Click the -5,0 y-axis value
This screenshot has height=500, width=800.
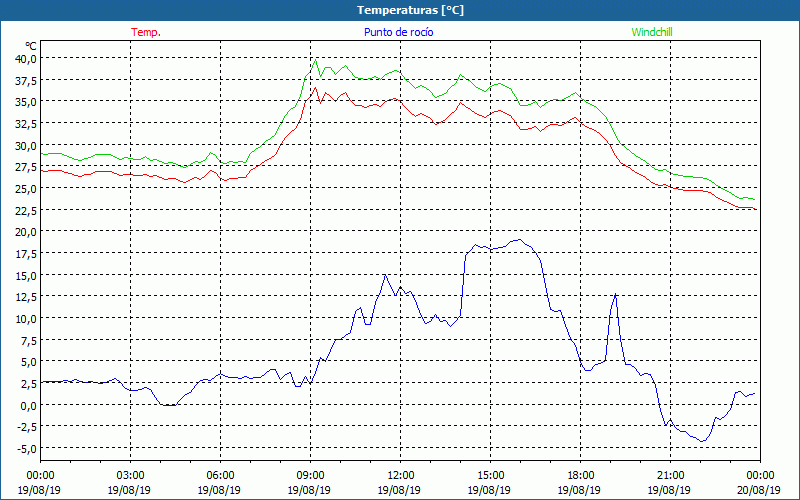pyautogui.click(x=27, y=448)
